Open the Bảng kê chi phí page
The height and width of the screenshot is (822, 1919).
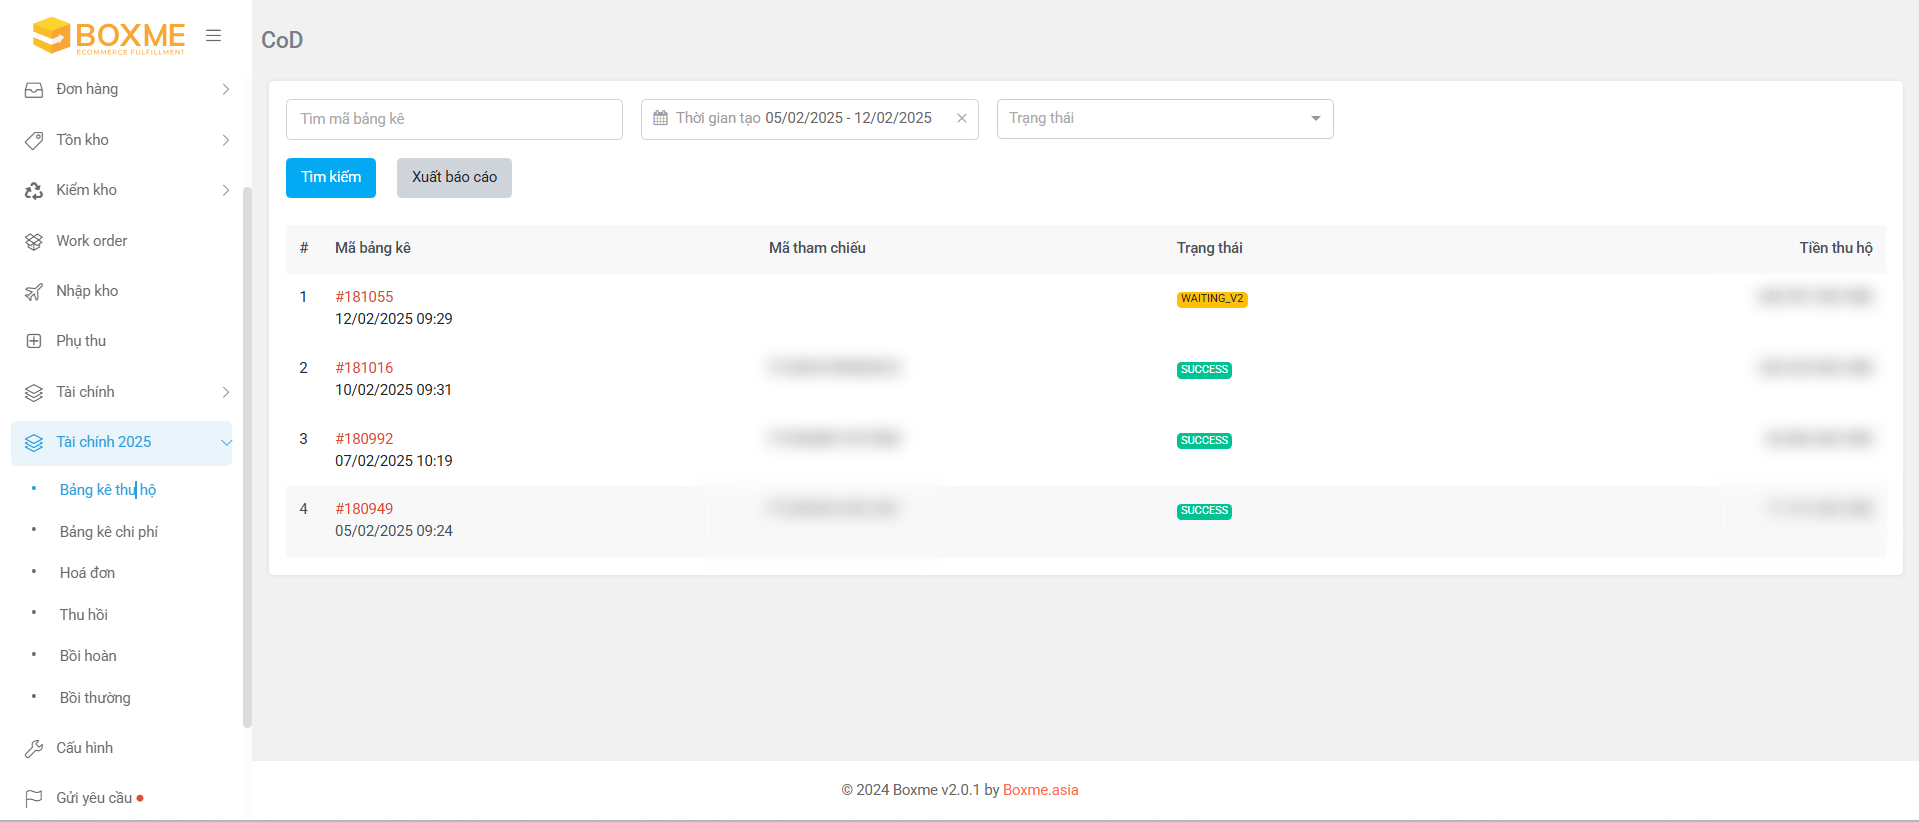[x=109, y=532]
